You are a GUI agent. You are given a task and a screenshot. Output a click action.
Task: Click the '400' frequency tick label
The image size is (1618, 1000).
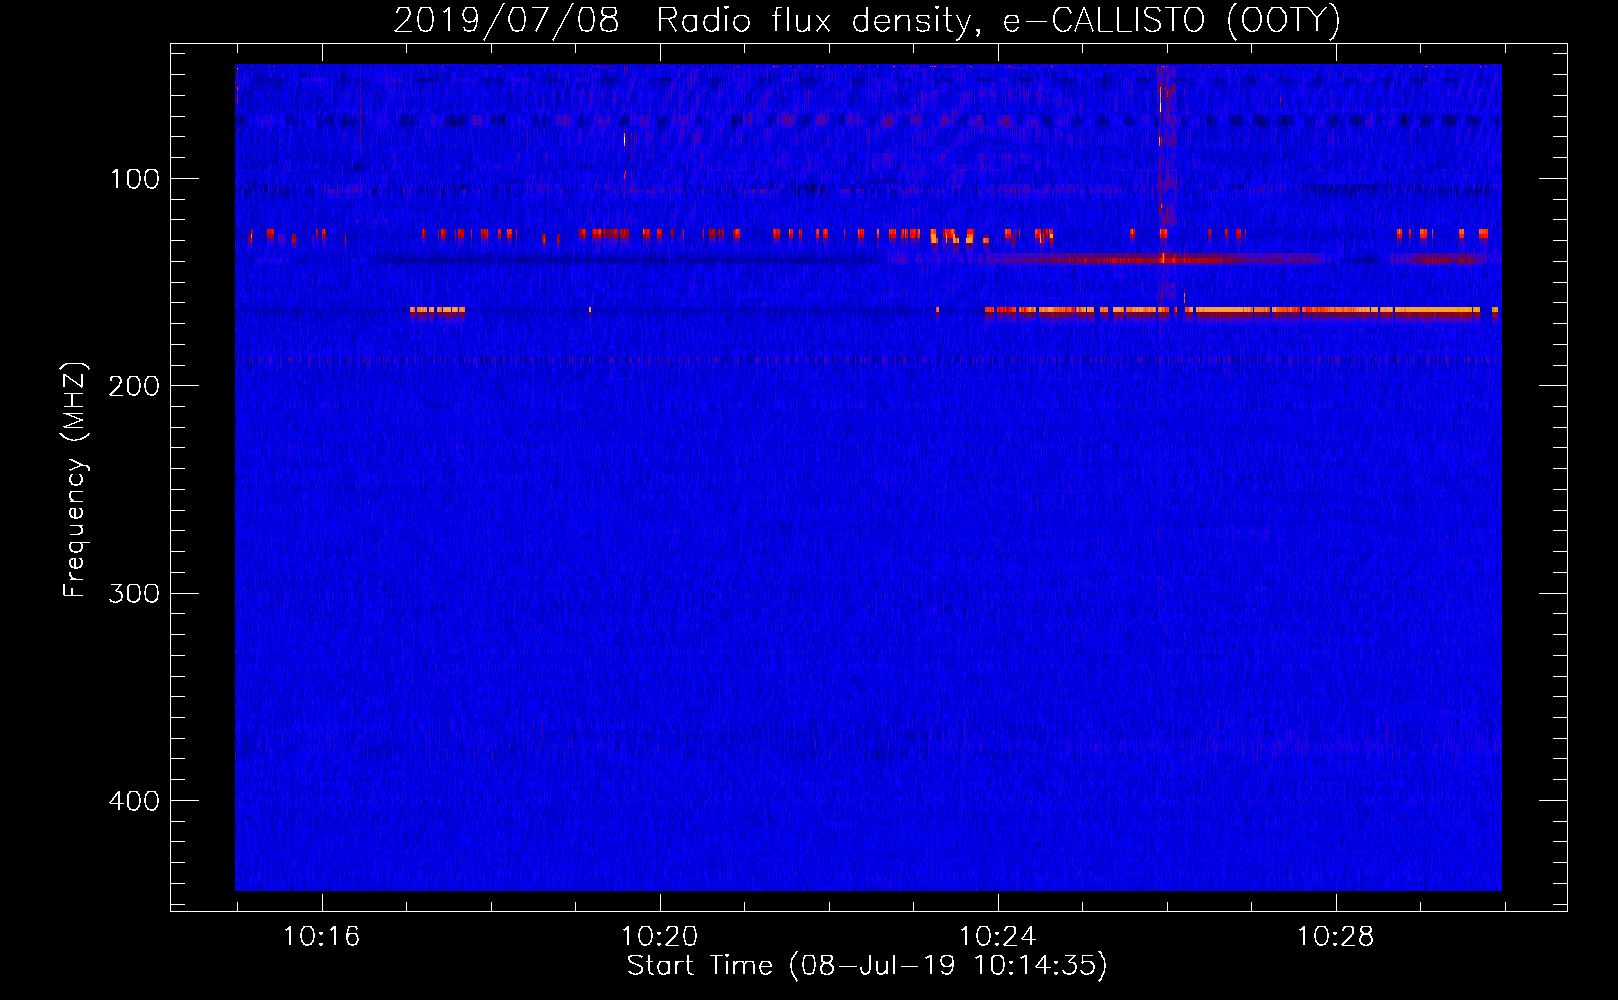click(134, 801)
